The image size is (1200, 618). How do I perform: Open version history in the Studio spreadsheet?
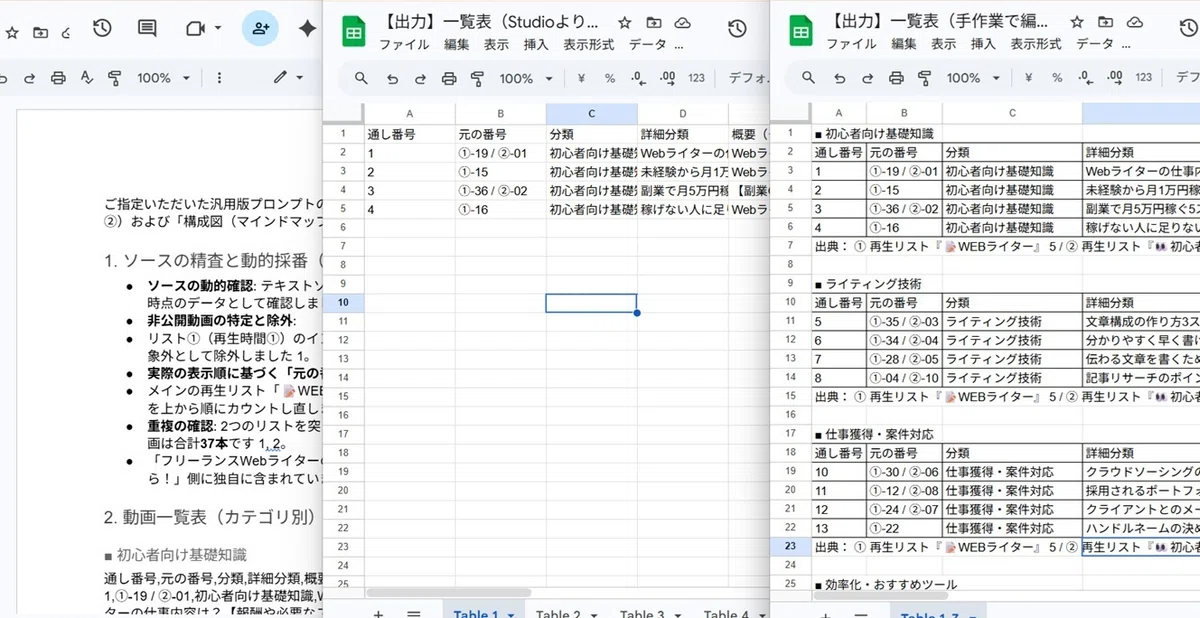pyautogui.click(x=737, y=29)
